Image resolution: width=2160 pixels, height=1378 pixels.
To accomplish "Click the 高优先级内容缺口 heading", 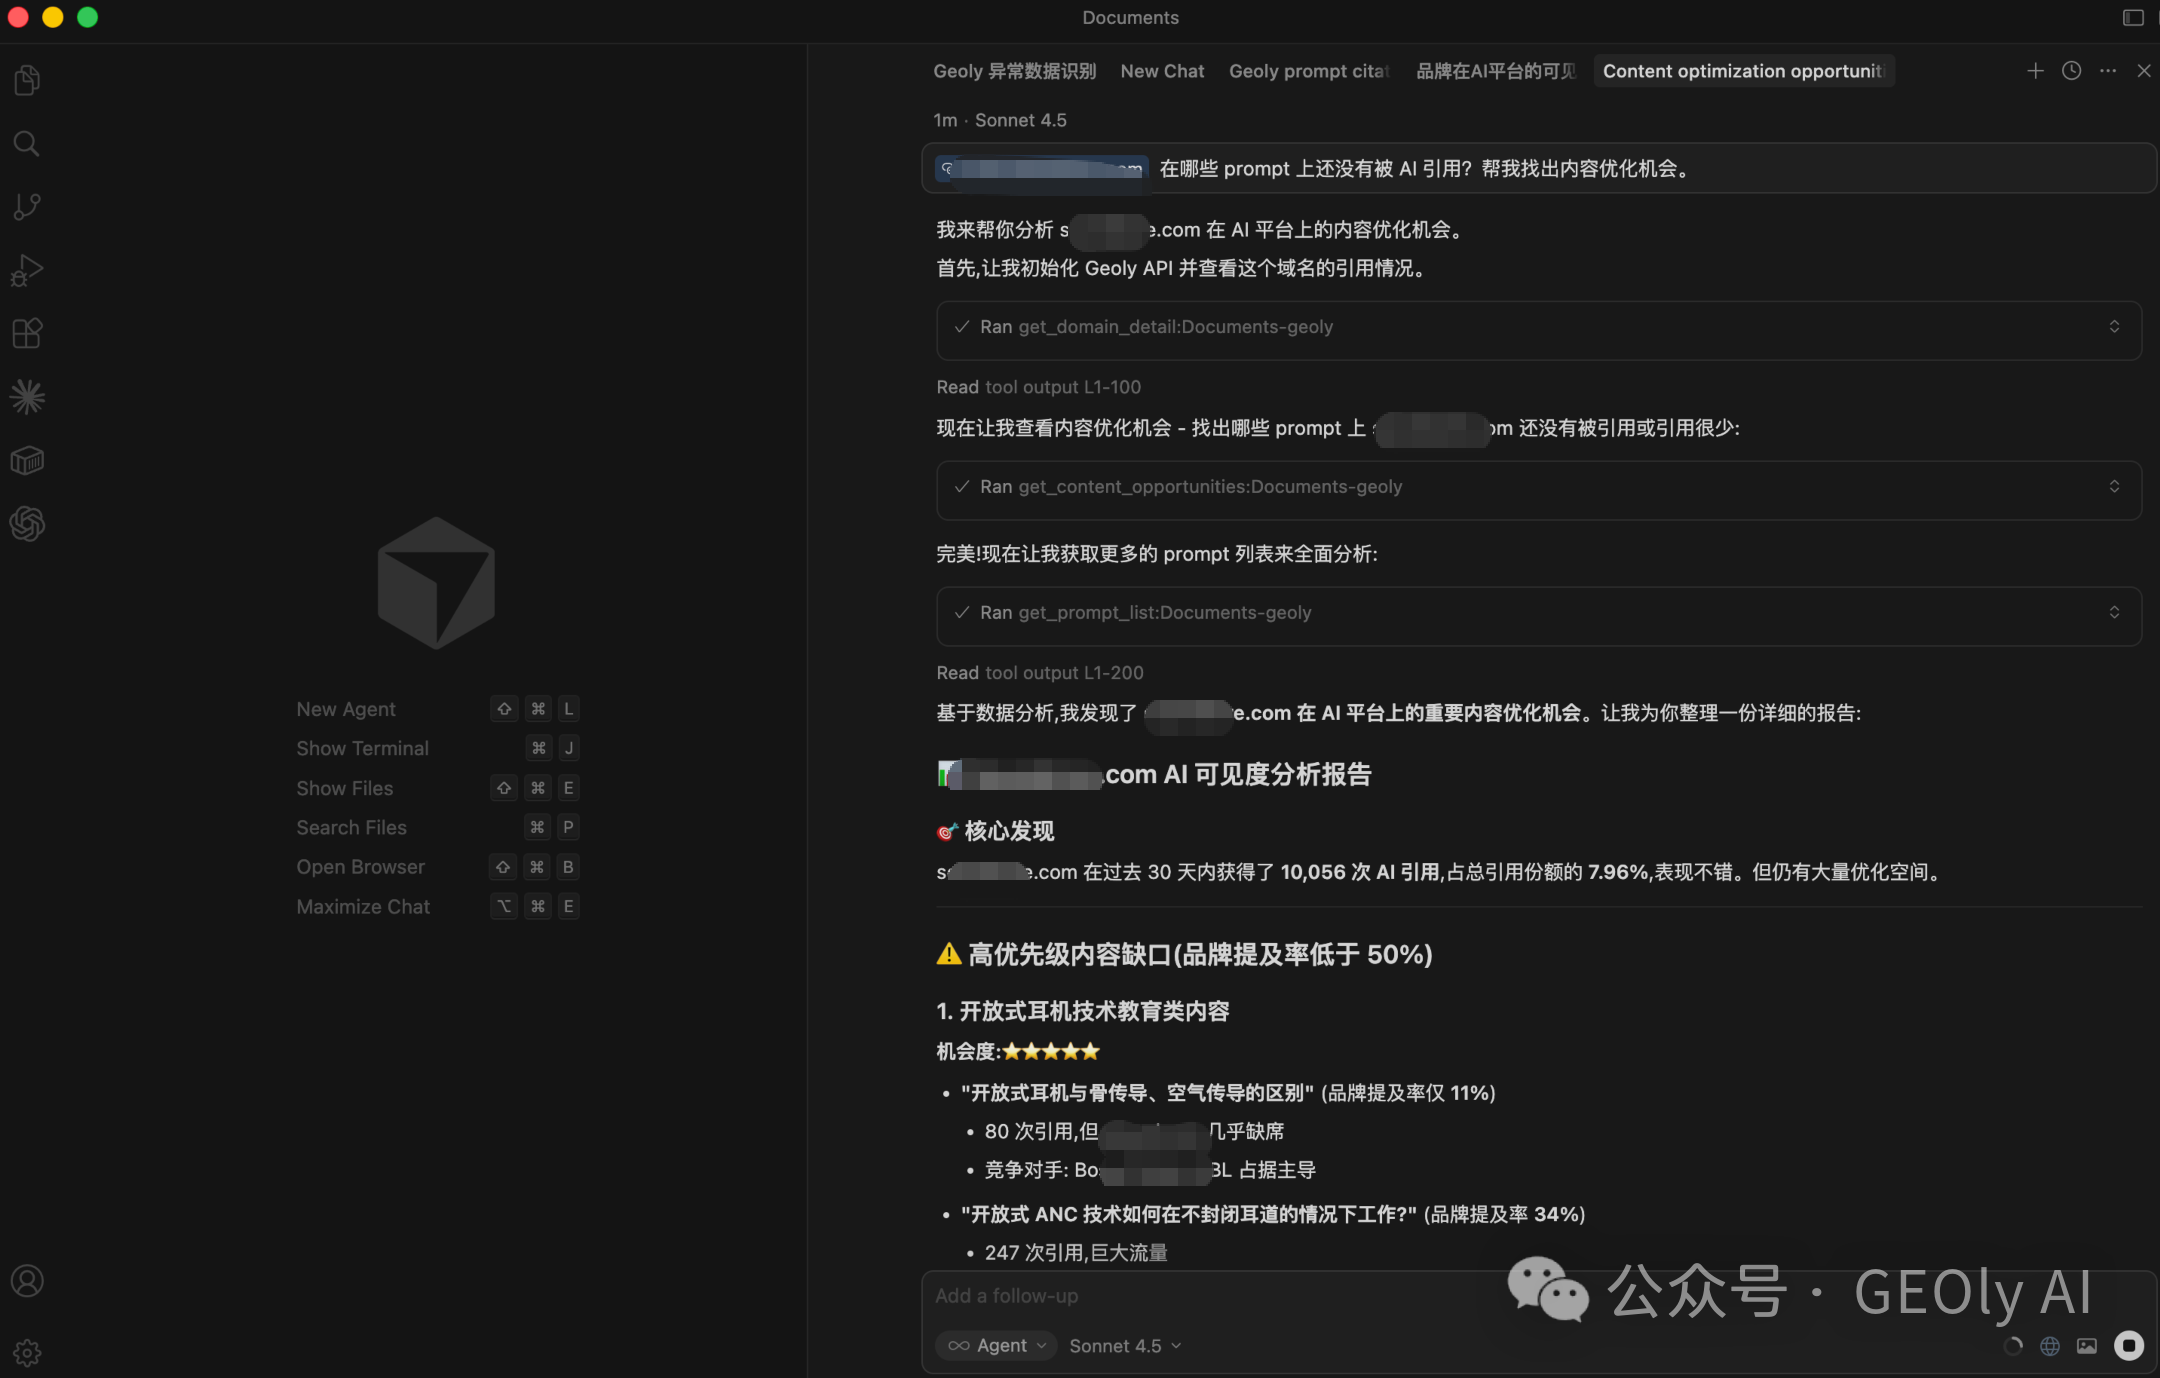I will click(1184, 955).
